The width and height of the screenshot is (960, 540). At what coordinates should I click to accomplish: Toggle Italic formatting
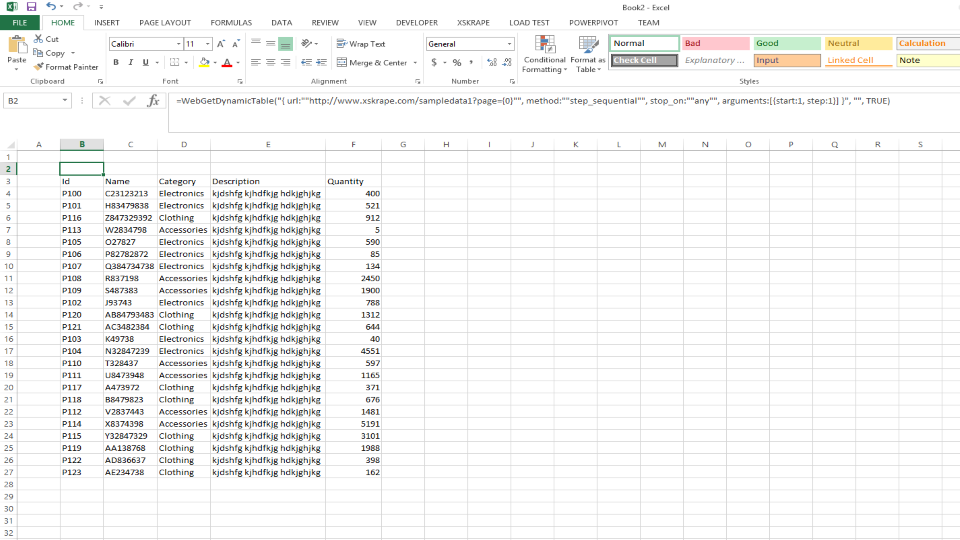click(130, 62)
